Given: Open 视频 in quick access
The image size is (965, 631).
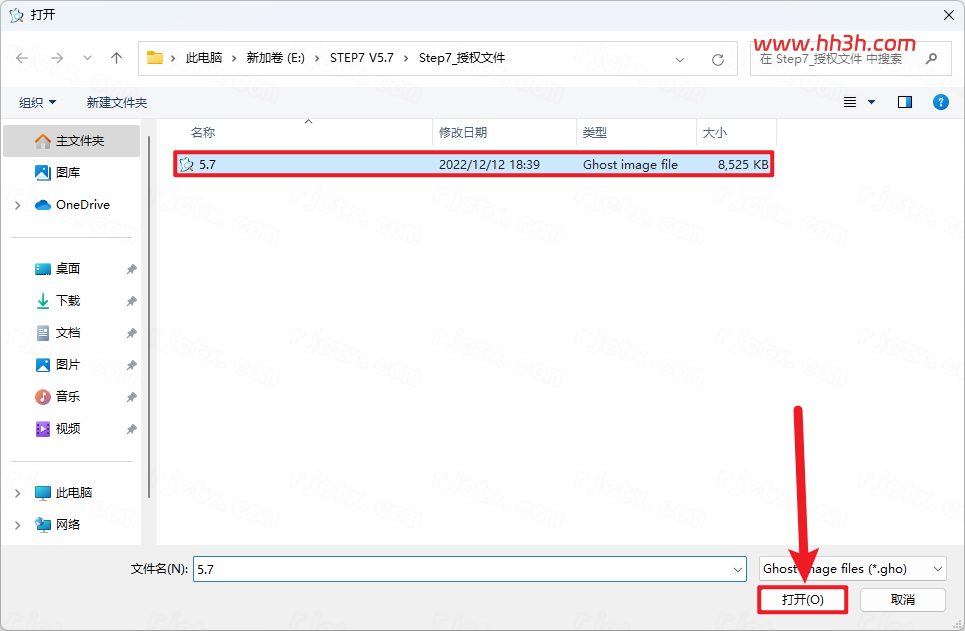Looking at the screenshot, I should [x=68, y=429].
